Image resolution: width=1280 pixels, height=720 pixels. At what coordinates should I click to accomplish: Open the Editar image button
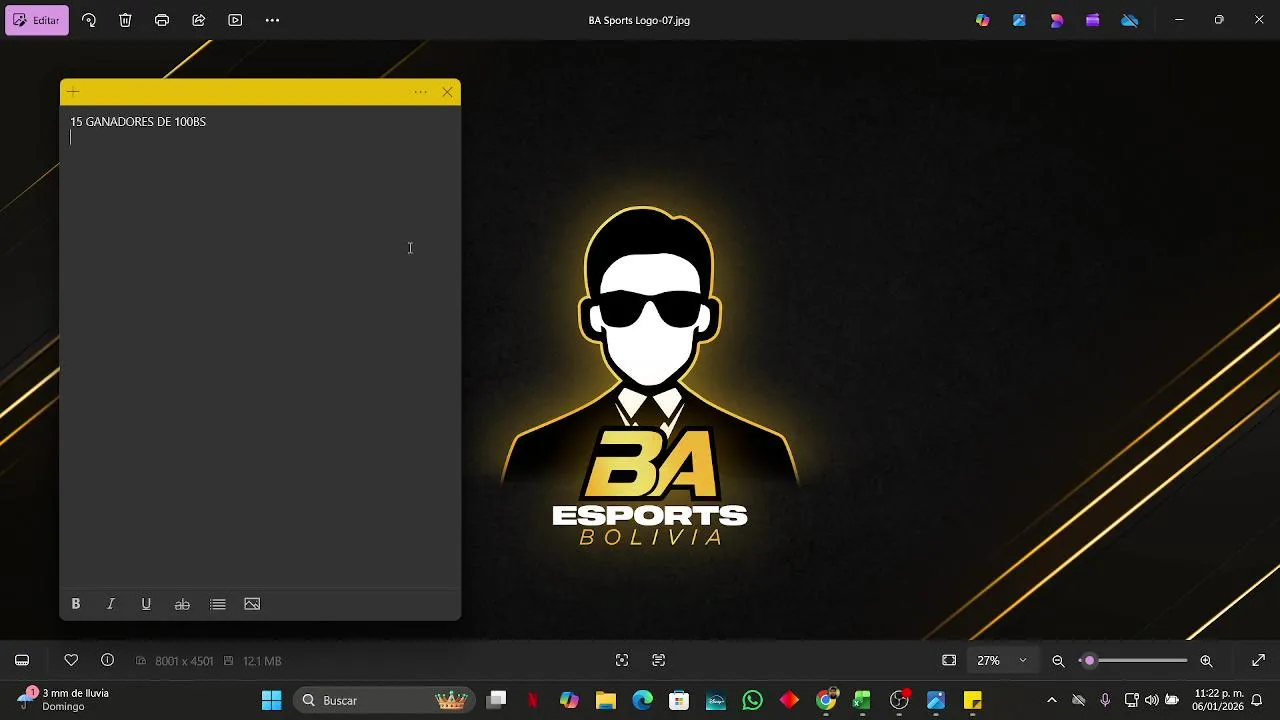click(x=37, y=20)
